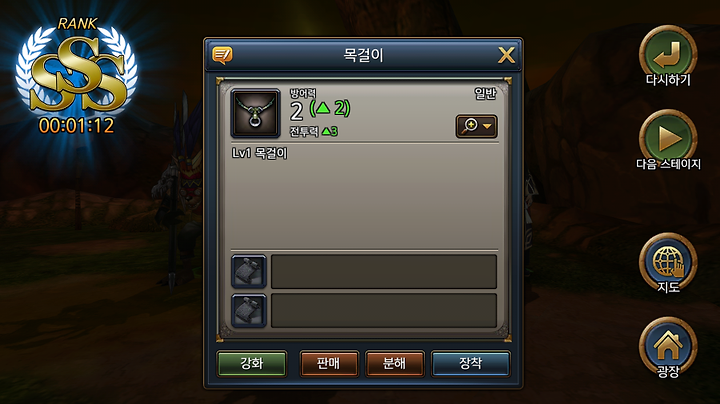Open the 지도 map globe icon
Image resolution: width=720 pixels, height=404 pixels.
668,262
